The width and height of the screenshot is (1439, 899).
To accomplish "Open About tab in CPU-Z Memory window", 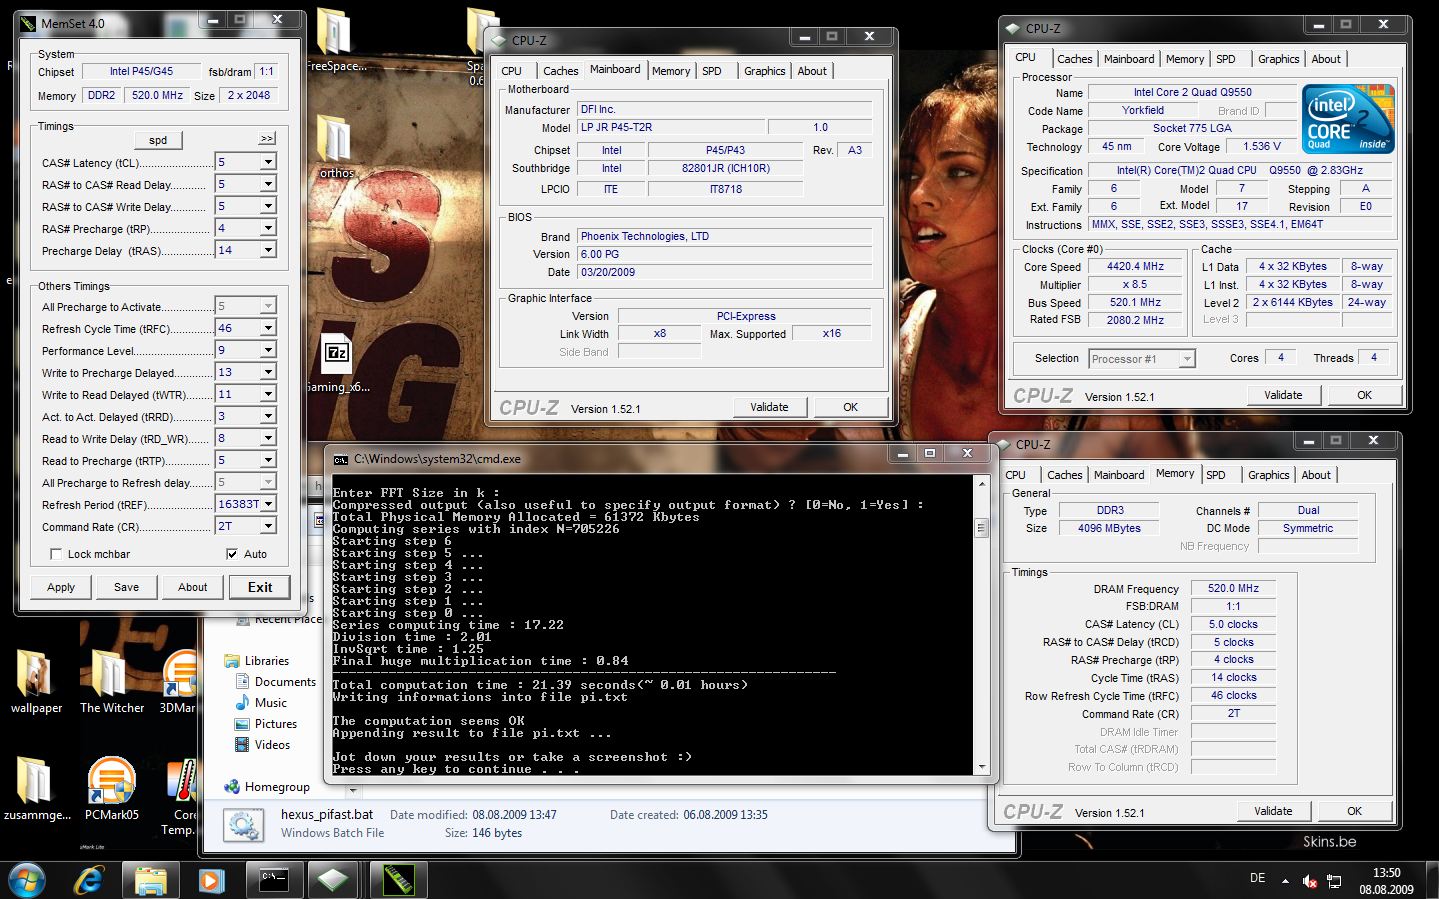I will tap(1316, 475).
